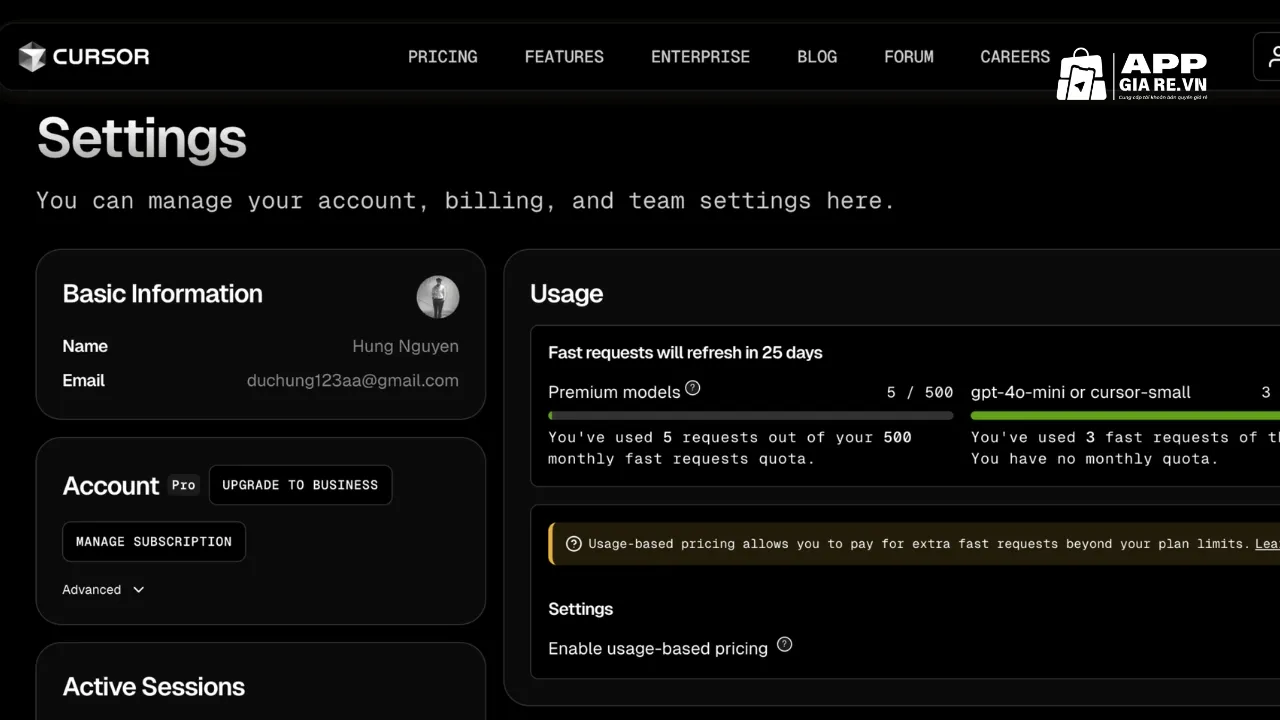Screen dimensions: 1280x720
Task: Expand the Advanced account options
Action: point(92,590)
